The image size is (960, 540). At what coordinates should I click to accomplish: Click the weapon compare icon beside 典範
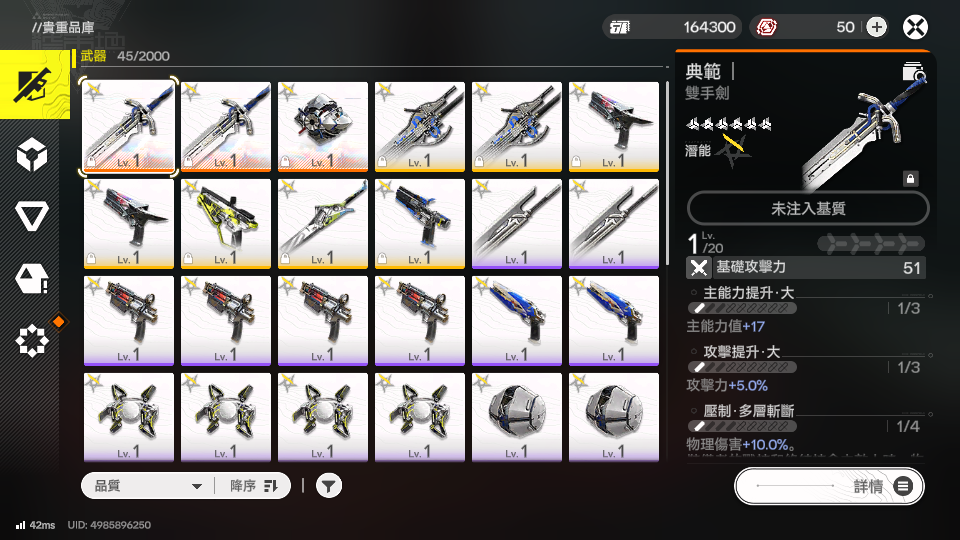point(913,72)
